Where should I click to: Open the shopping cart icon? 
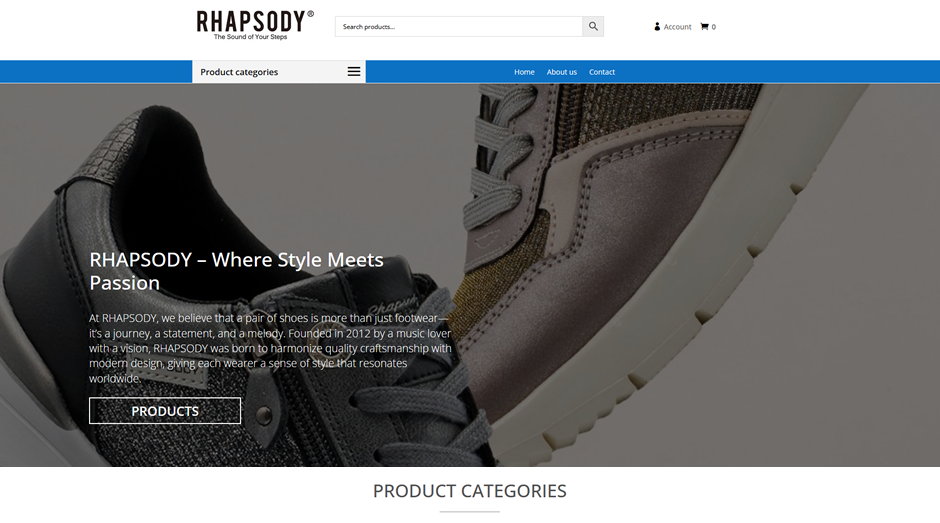point(704,26)
